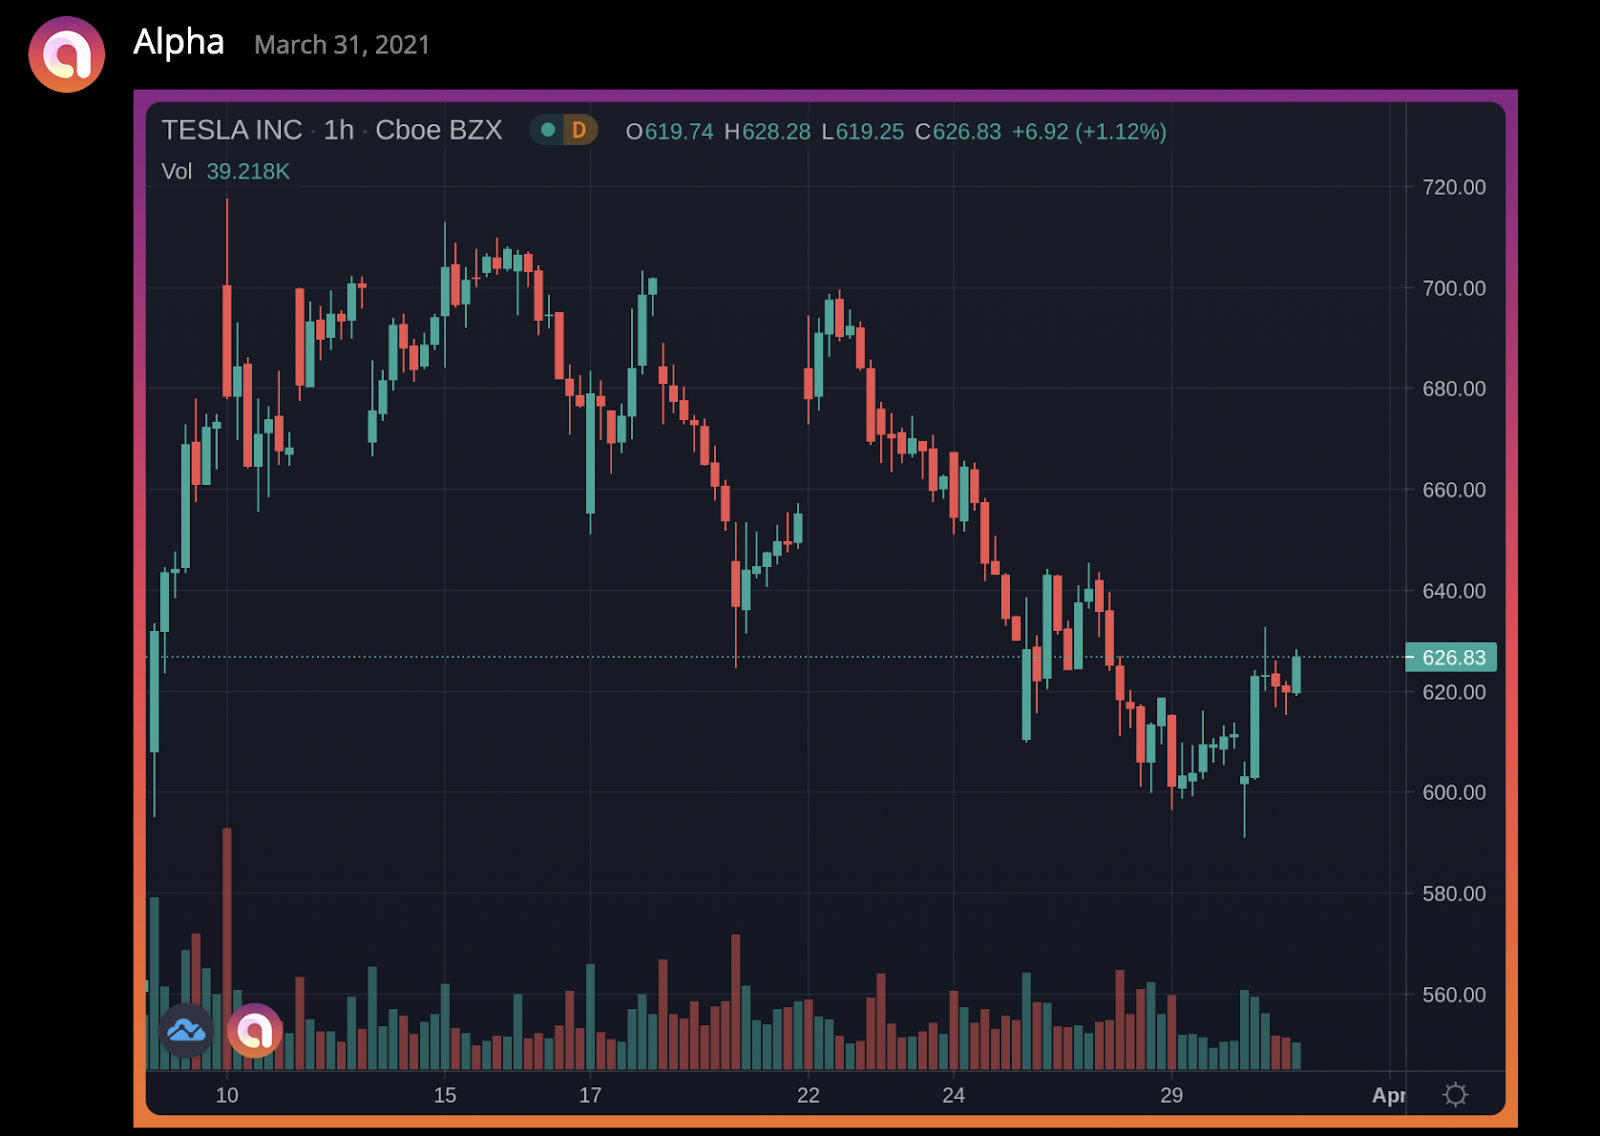Screen dimensions: 1600x1136
Task: Click date label 22 on time axis
Action: coord(808,1095)
